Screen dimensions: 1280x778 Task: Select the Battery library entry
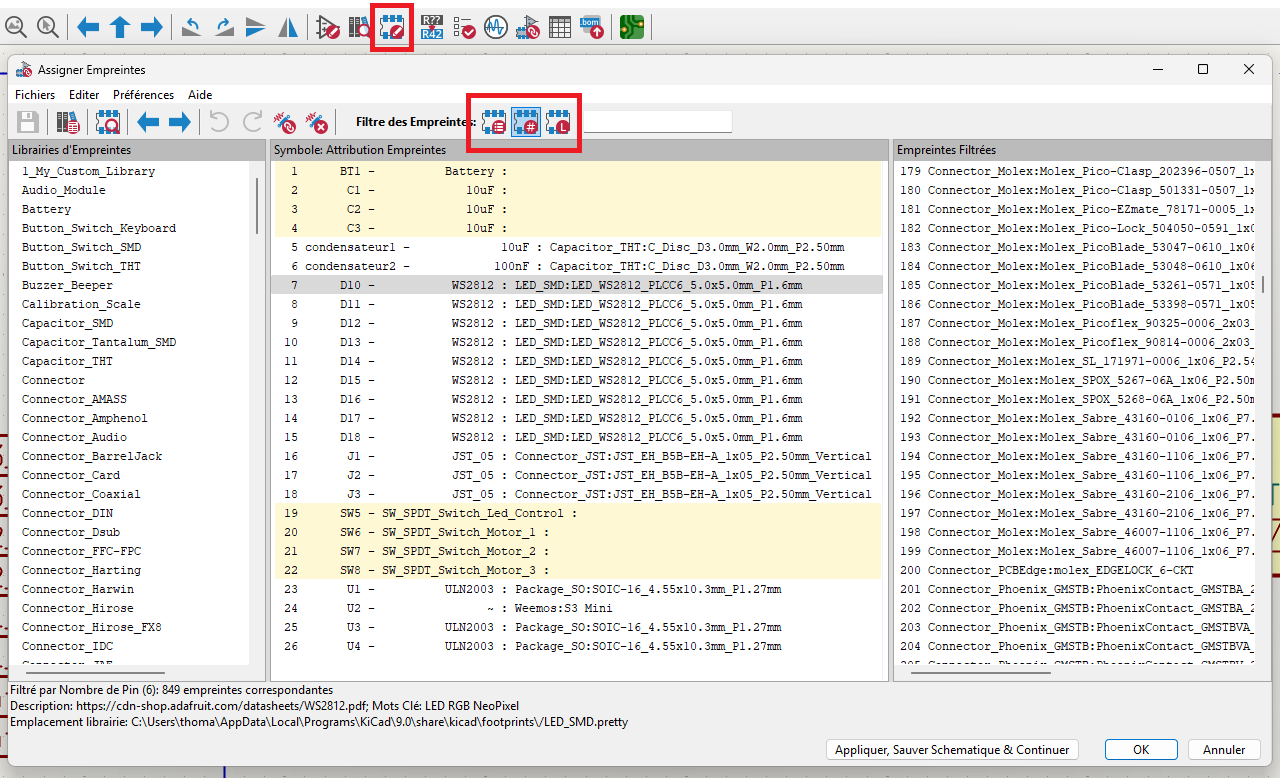[46, 209]
